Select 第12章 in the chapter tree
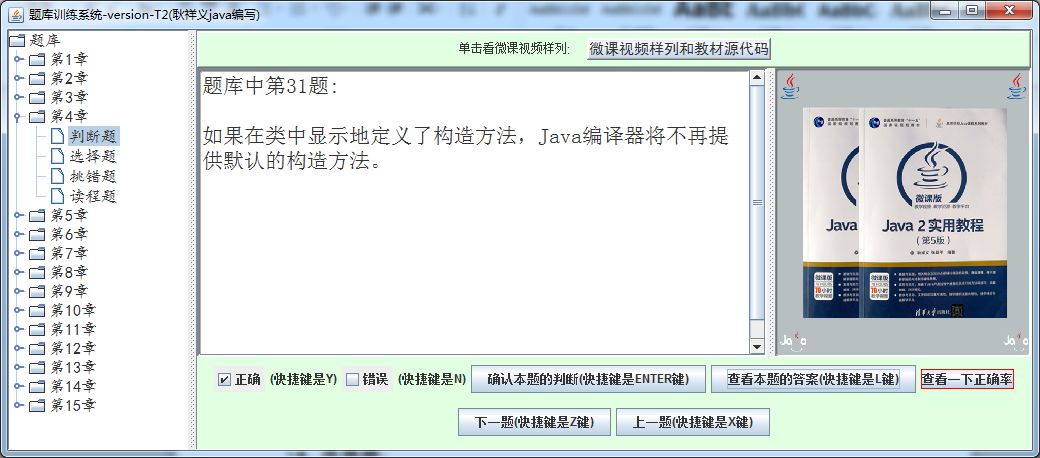 pos(73,348)
